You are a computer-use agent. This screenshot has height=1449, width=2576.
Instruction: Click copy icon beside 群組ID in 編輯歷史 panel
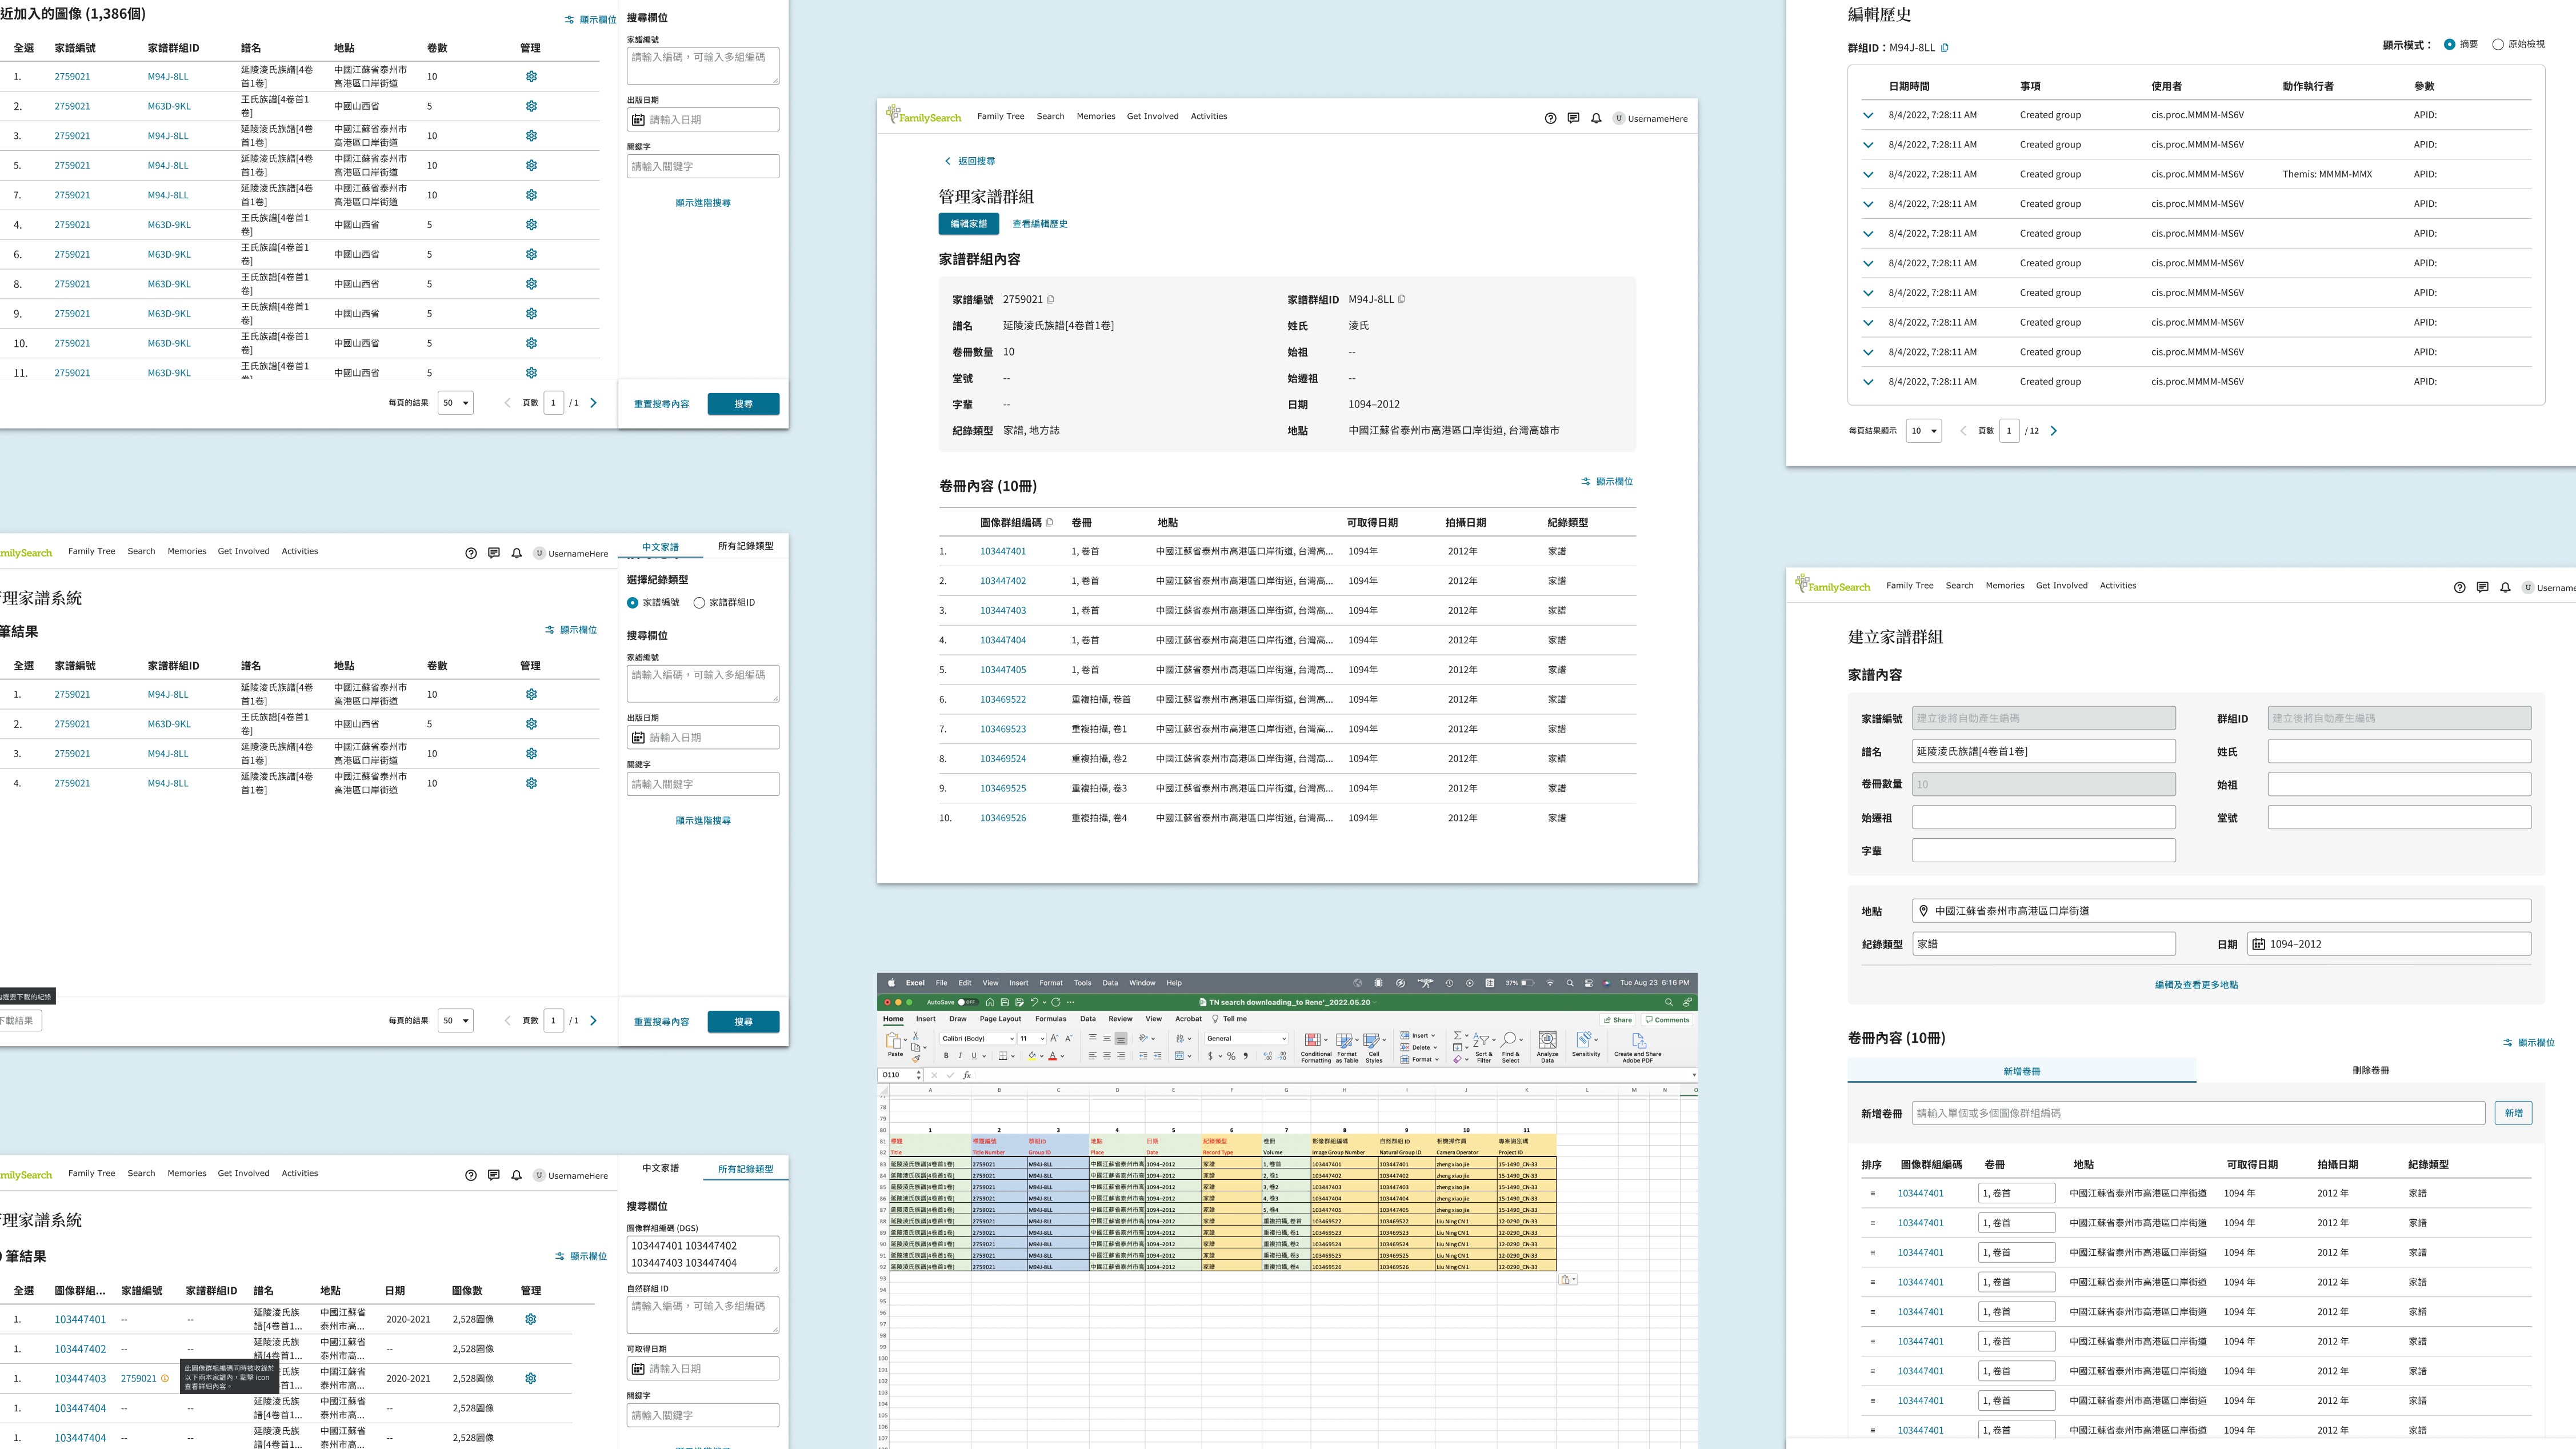pyautogui.click(x=1944, y=47)
